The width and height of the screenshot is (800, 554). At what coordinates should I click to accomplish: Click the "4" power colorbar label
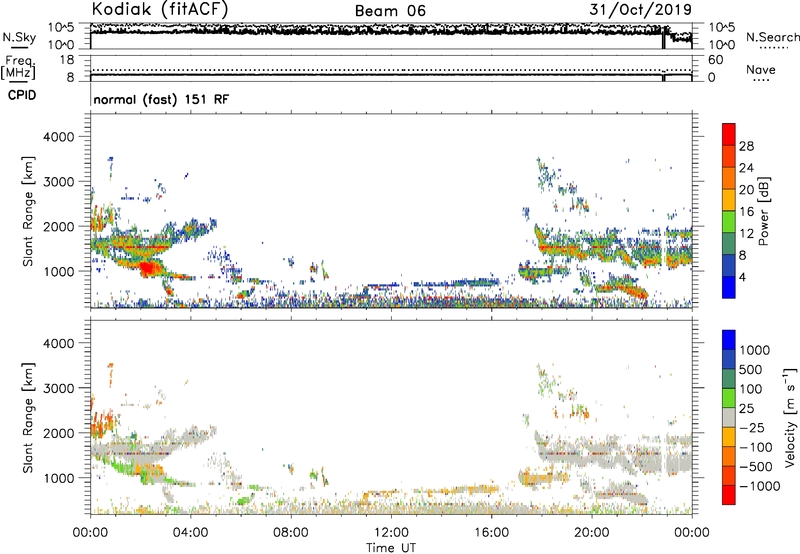tap(742, 277)
